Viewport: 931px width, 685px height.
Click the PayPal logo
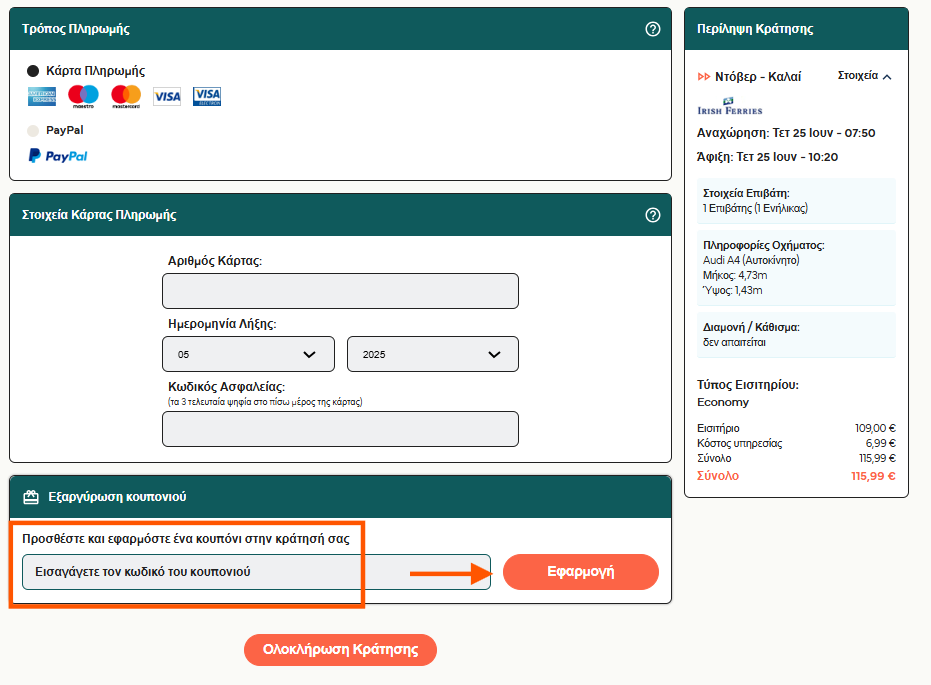click(58, 156)
